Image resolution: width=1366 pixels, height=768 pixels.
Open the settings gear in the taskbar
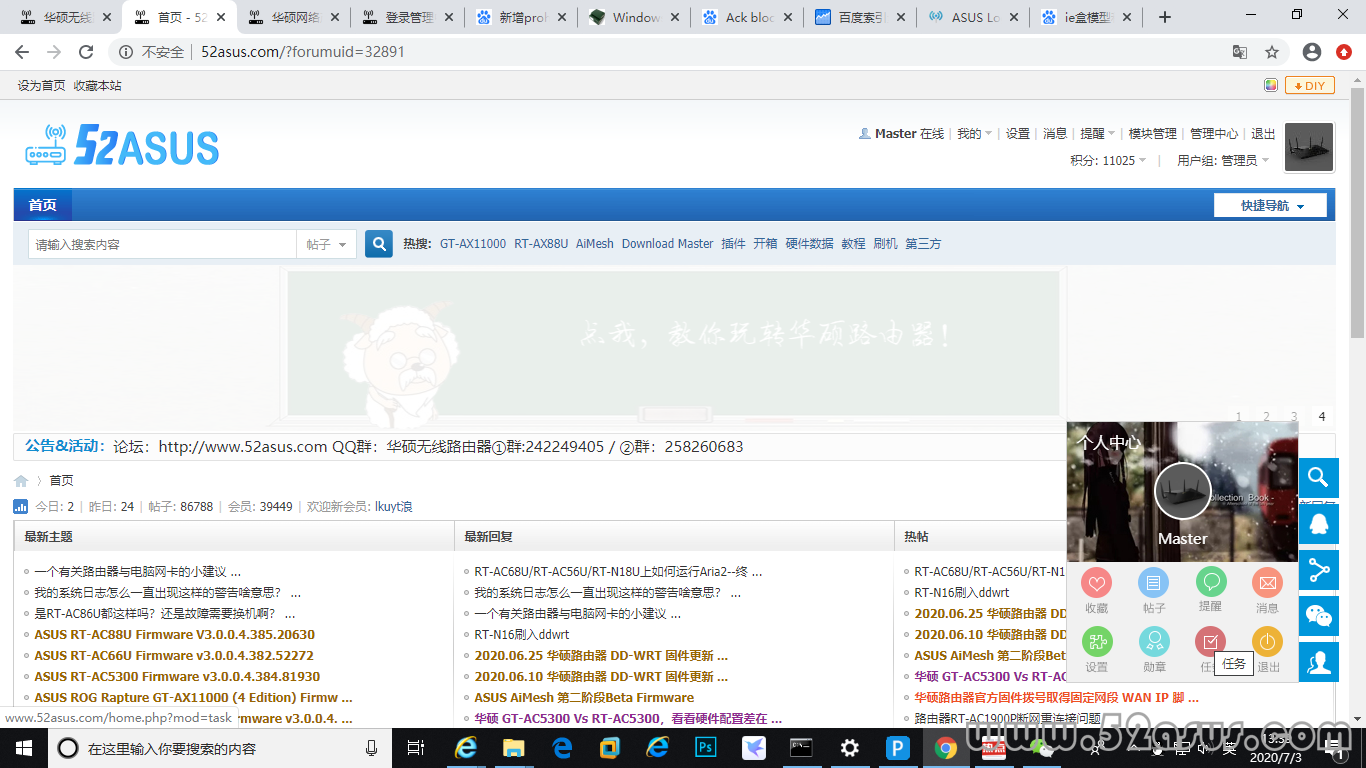(x=850, y=748)
